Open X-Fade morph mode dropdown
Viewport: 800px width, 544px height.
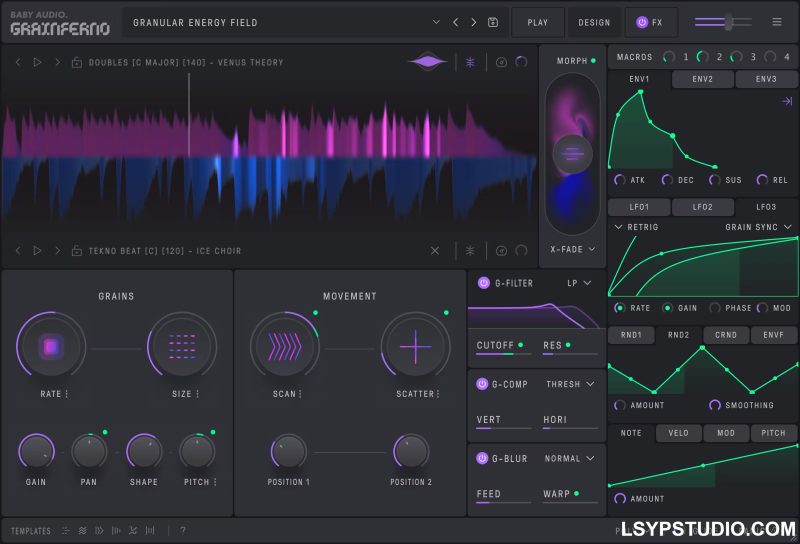click(572, 250)
